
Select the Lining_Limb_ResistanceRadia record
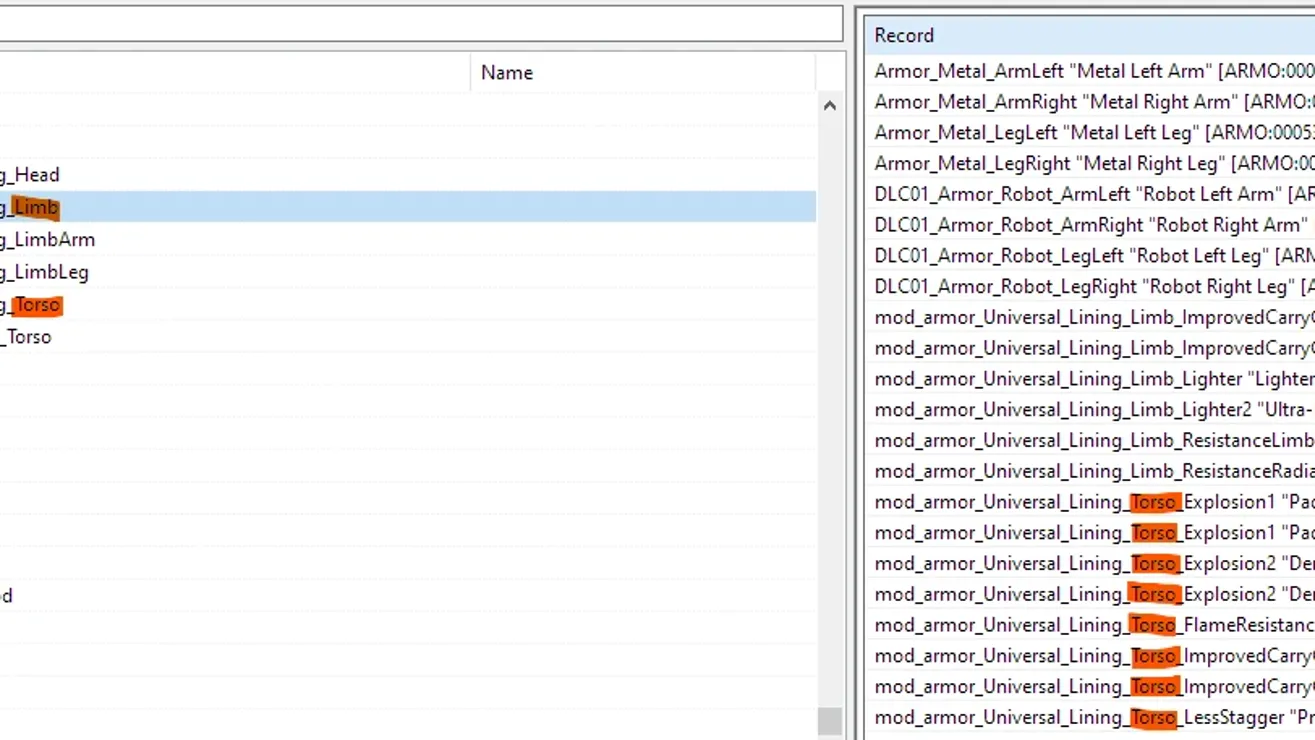pos(1090,471)
